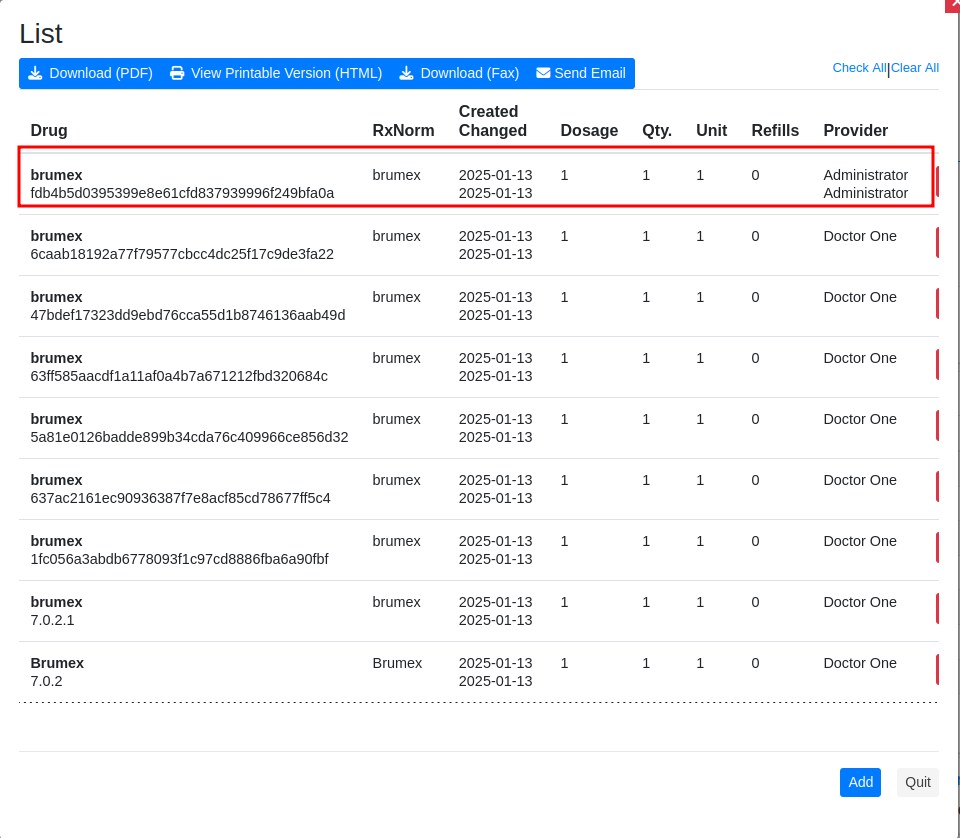Click the RxNorm column header
The height and width of the screenshot is (838, 960).
[x=403, y=130]
